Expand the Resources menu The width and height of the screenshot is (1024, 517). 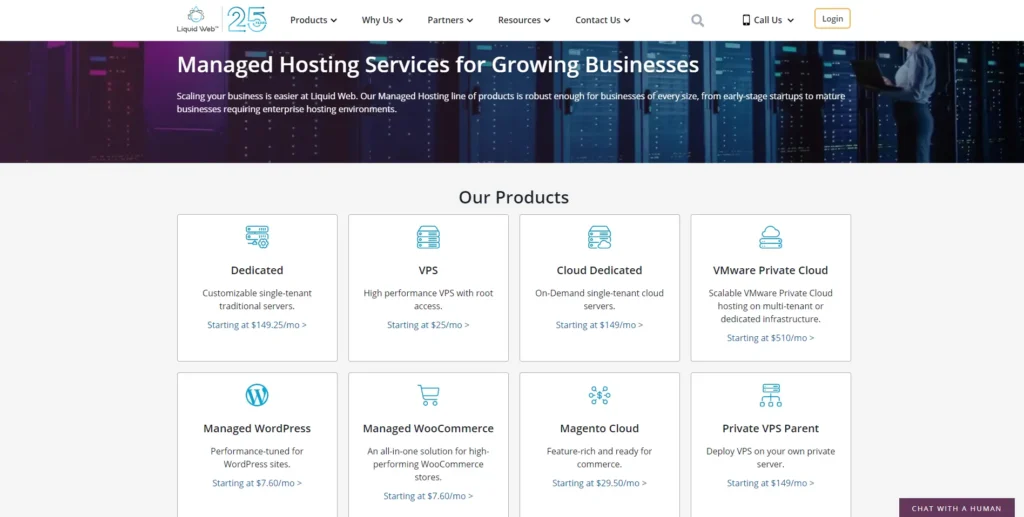[524, 20]
